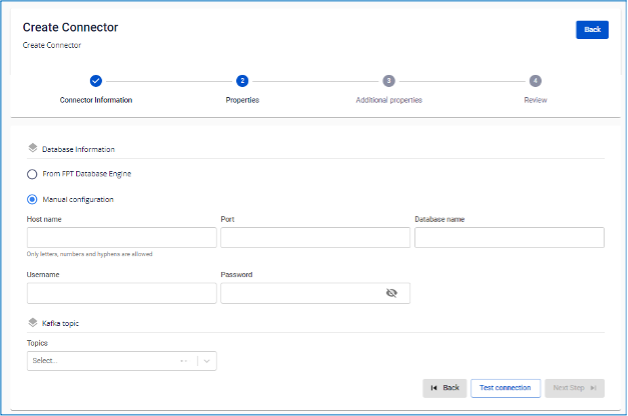This screenshot has height=416, width=628.
Task: Click the hint 'Only letters, numbers and hyphens are allowed'
Action: (90, 254)
